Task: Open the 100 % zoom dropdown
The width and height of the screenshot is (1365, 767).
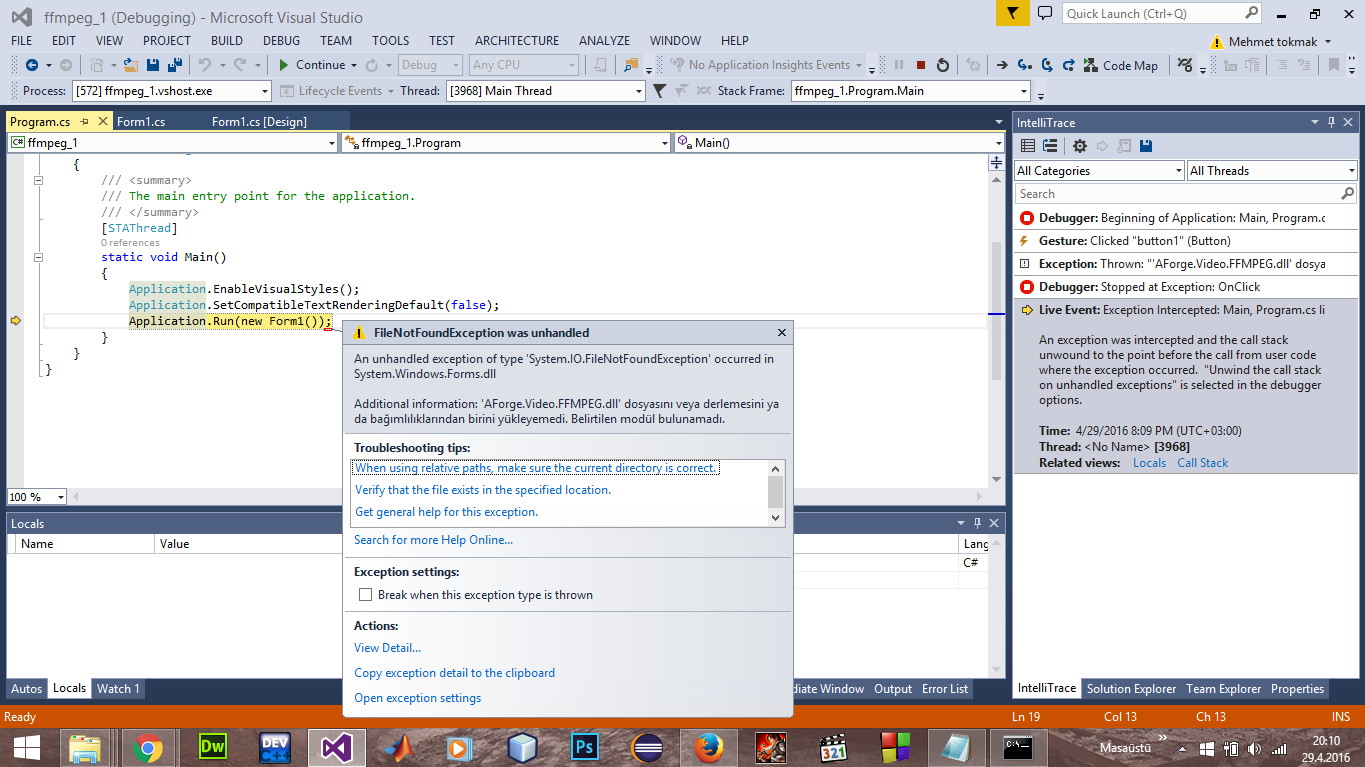Action: (61, 497)
